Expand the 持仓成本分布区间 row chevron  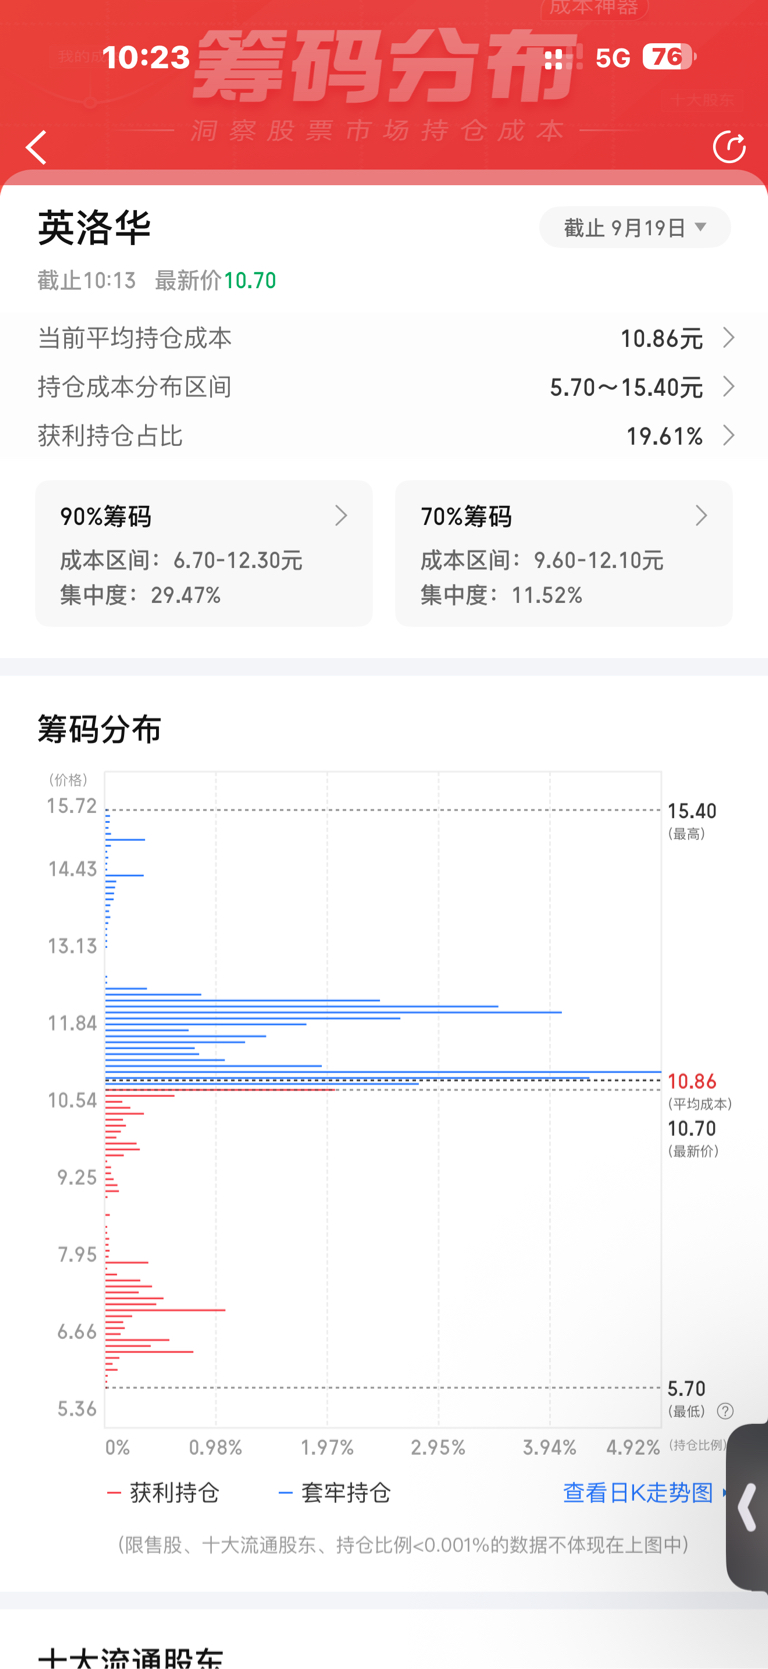point(729,387)
